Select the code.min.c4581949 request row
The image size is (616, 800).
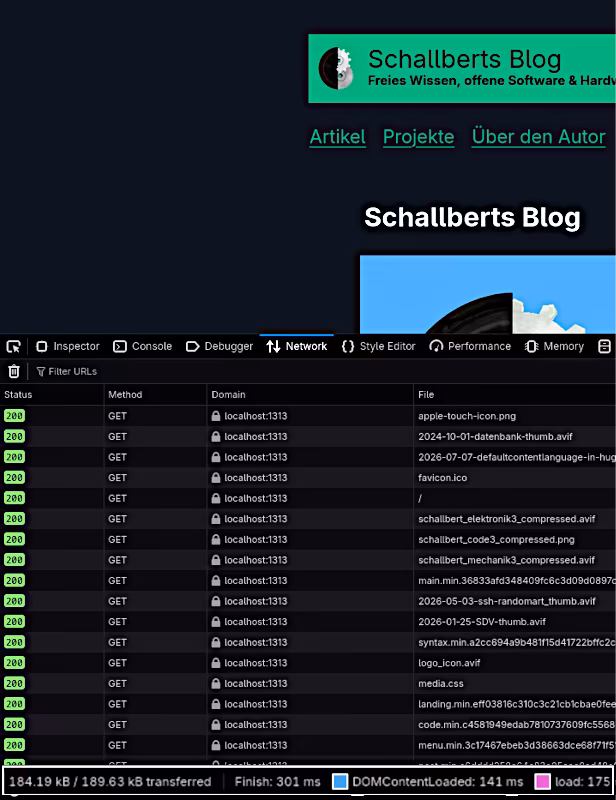point(308,724)
